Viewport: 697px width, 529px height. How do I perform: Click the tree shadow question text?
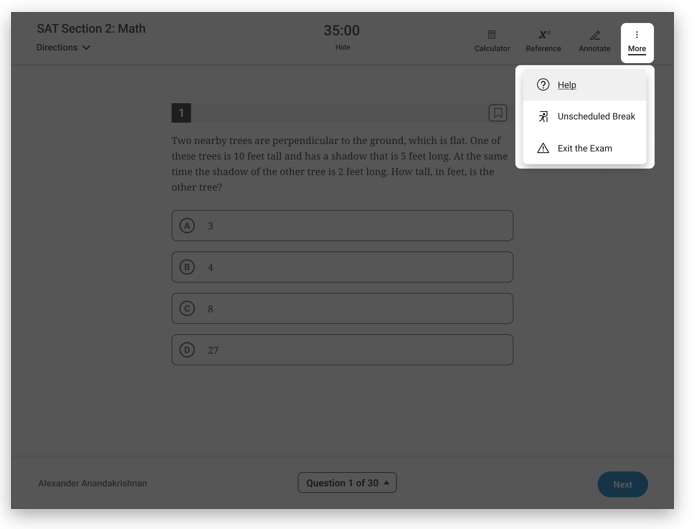click(340, 164)
